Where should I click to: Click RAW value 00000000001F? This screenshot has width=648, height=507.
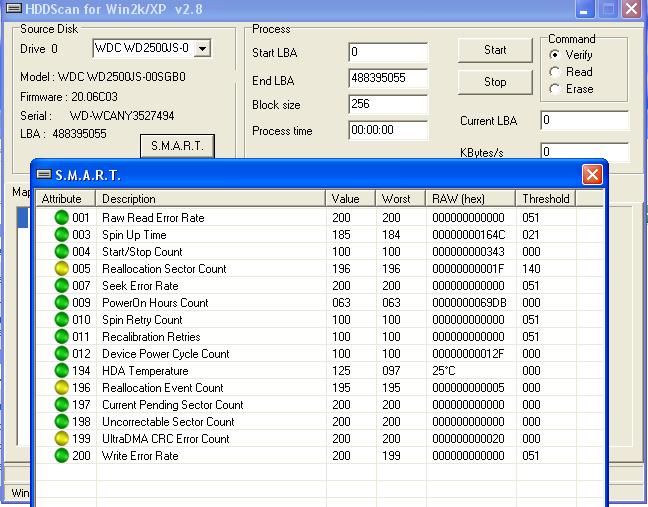[468, 269]
